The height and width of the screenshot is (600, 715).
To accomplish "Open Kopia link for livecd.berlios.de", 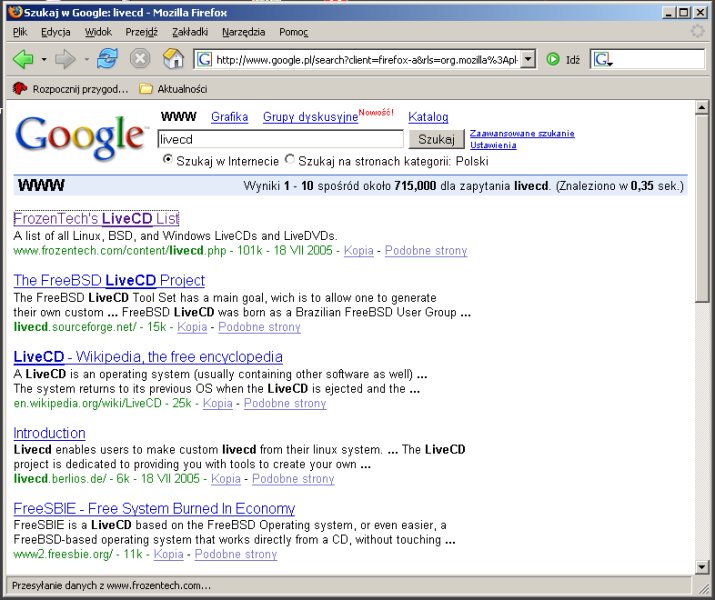I will [226, 479].
